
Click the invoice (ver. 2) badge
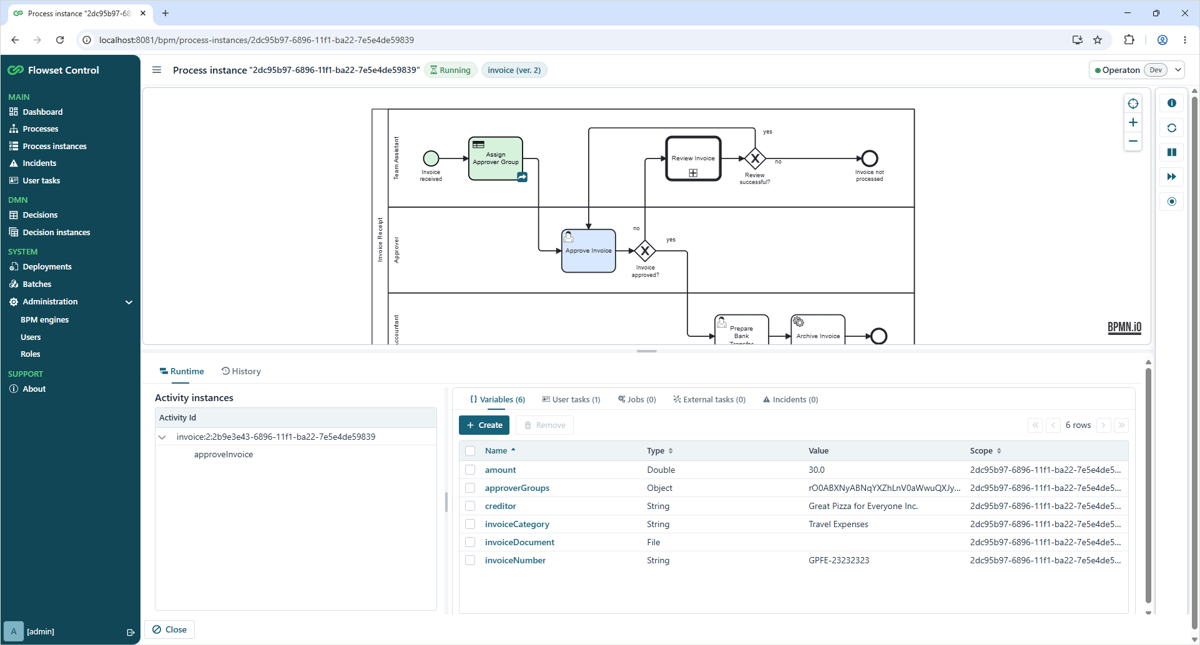click(x=514, y=70)
